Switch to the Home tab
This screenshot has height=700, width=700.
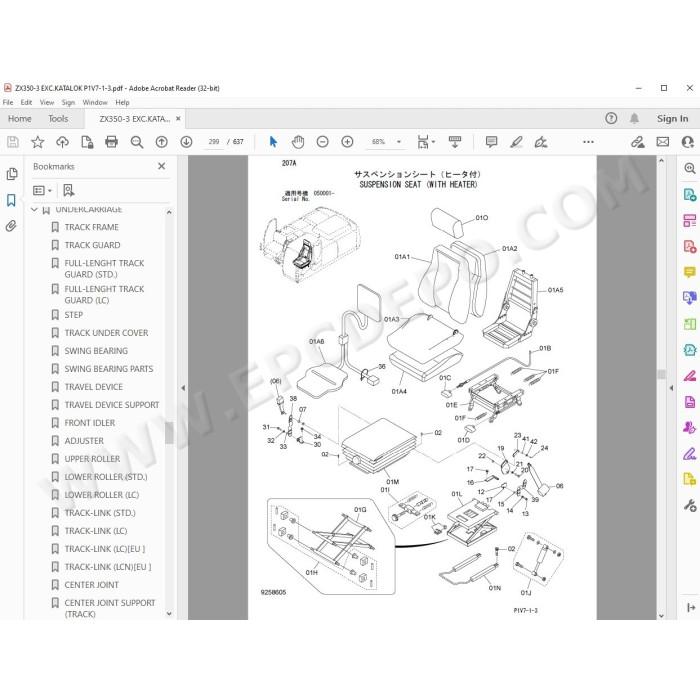20,119
